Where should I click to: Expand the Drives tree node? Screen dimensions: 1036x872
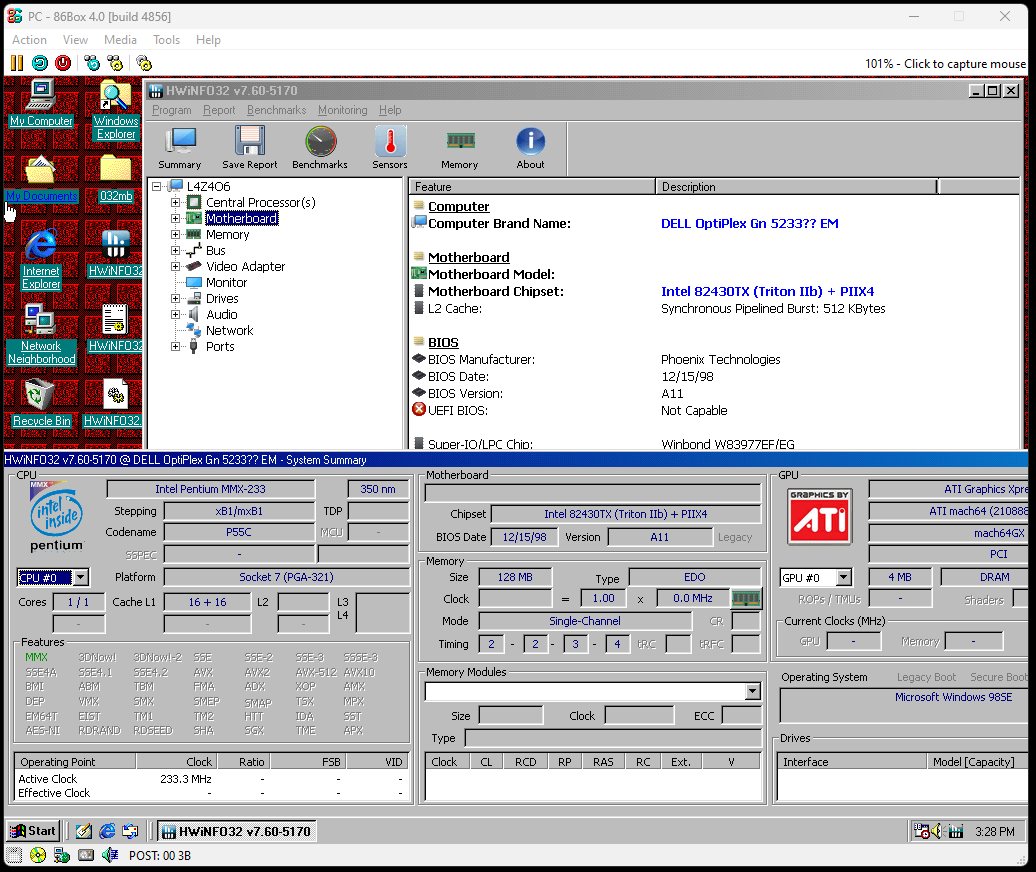(175, 299)
